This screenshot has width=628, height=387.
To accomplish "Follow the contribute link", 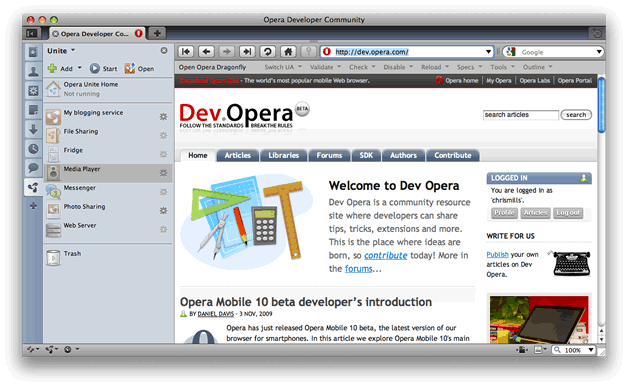I will click(x=385, y=255).
